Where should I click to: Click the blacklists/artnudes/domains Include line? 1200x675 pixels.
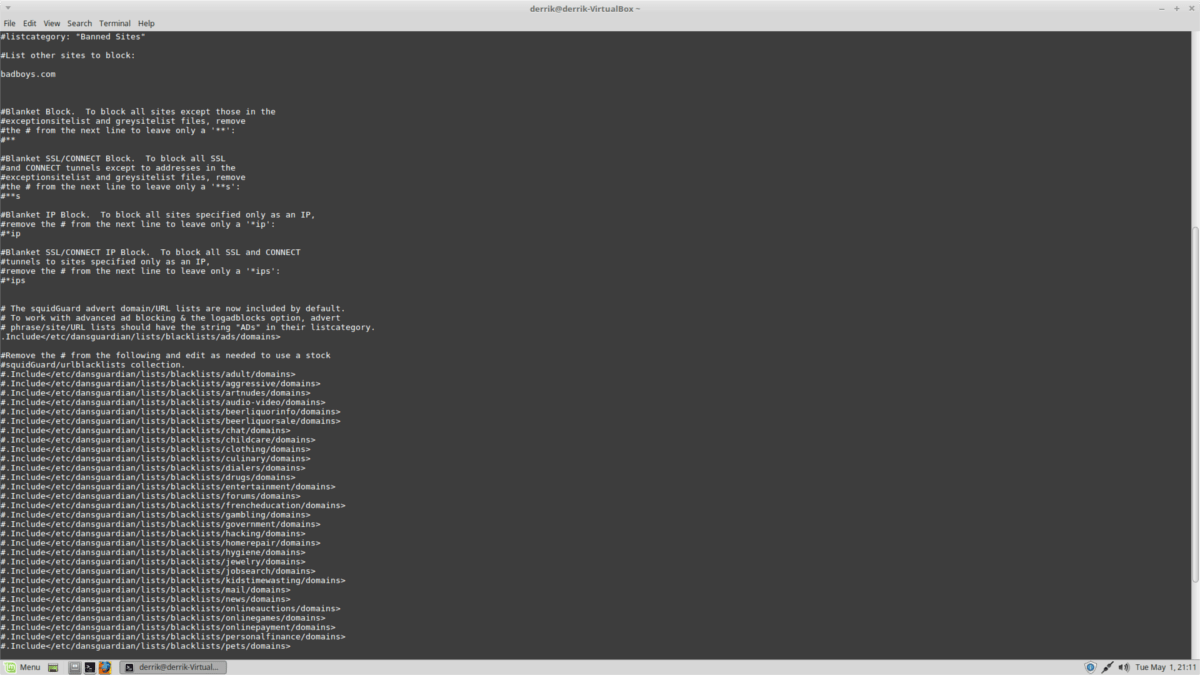(x=155, y=393)
